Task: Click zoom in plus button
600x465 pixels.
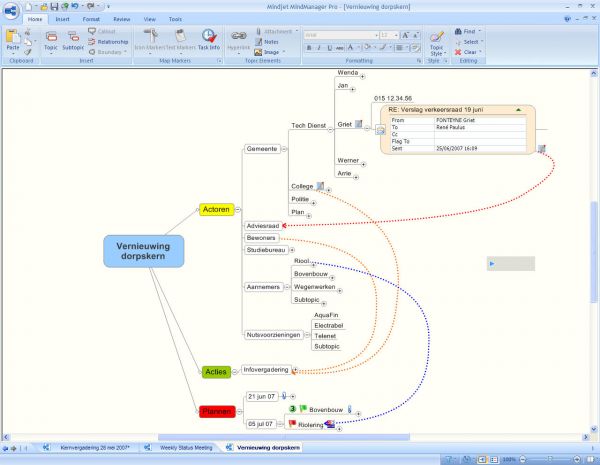Action: 577,459
